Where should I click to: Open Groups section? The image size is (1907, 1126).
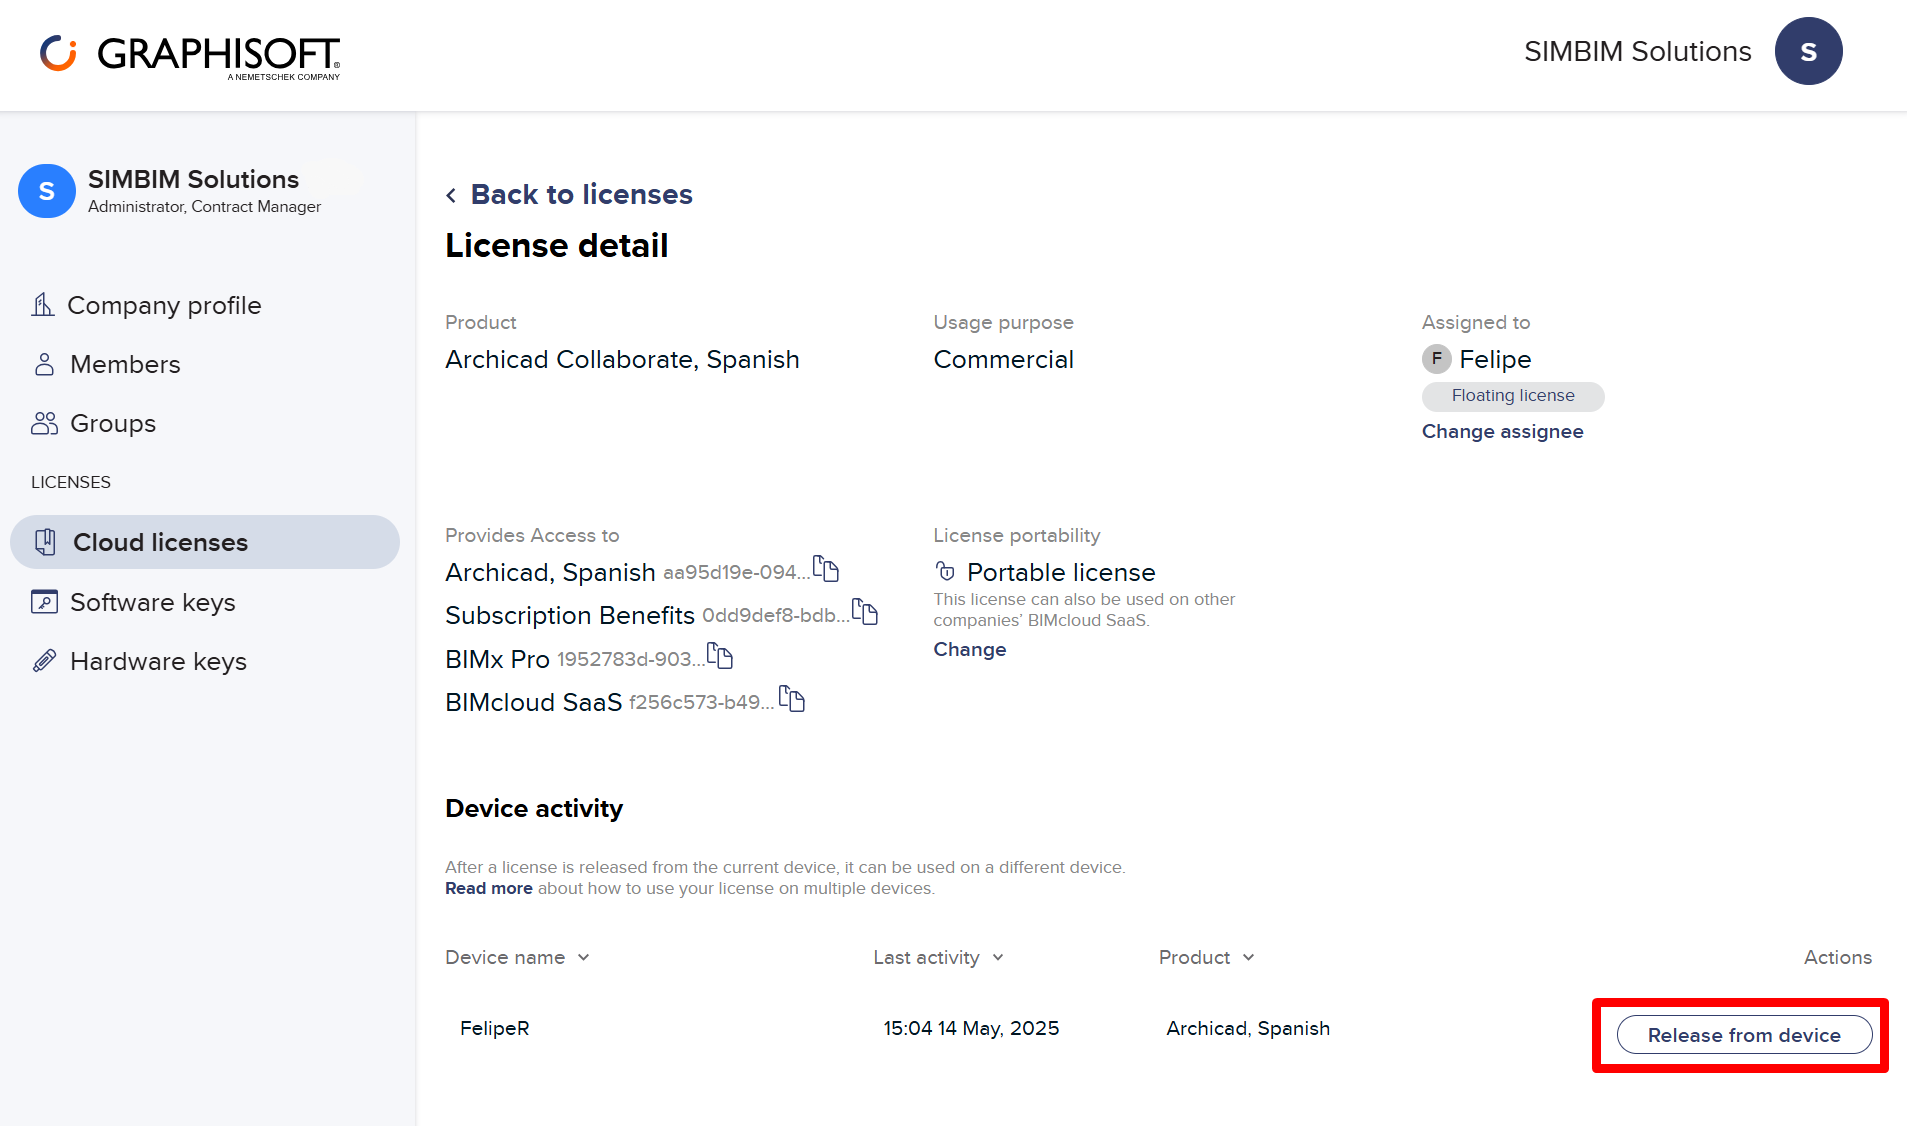[113, 424]
